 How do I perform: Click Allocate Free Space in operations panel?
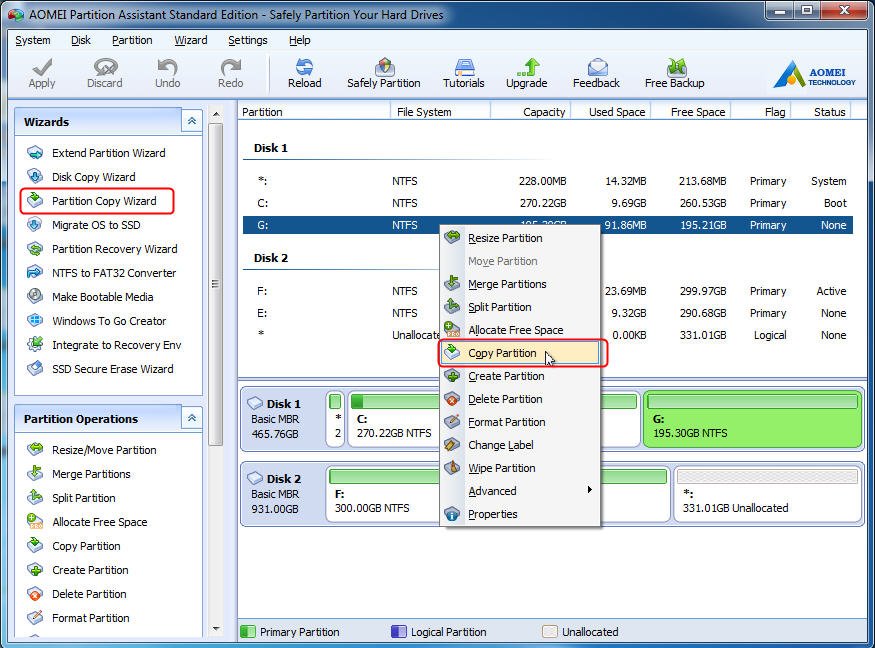pyautogui.click(x=88, y=522)
